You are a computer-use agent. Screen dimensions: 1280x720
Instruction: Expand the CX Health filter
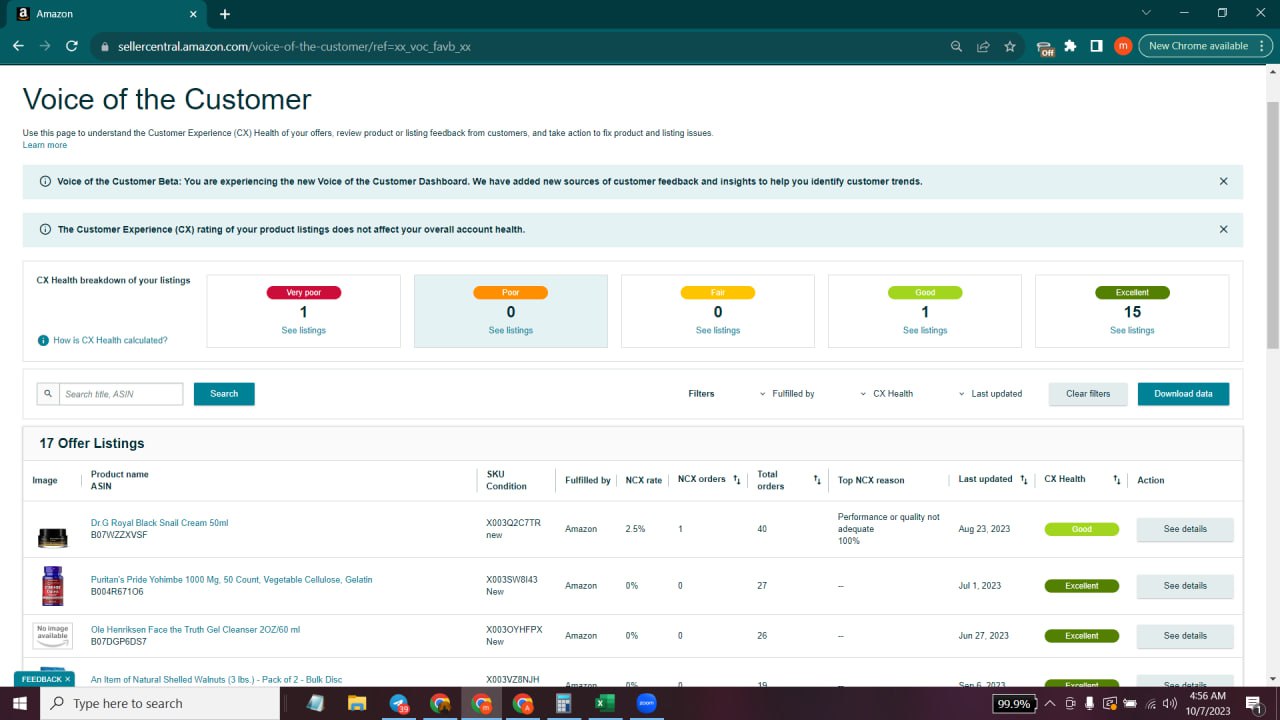[887, 394]
